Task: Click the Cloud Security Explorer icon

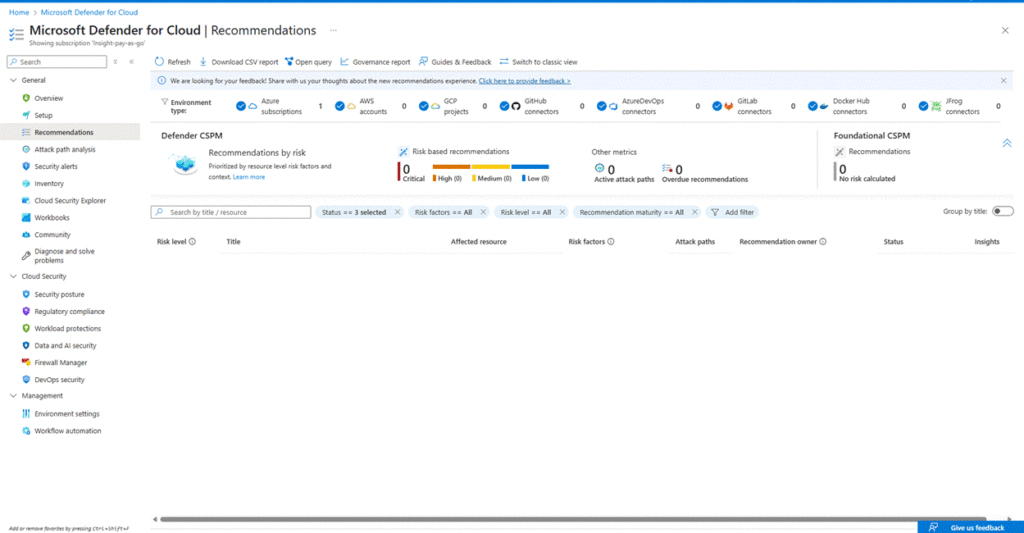Action: coord(26,200)
